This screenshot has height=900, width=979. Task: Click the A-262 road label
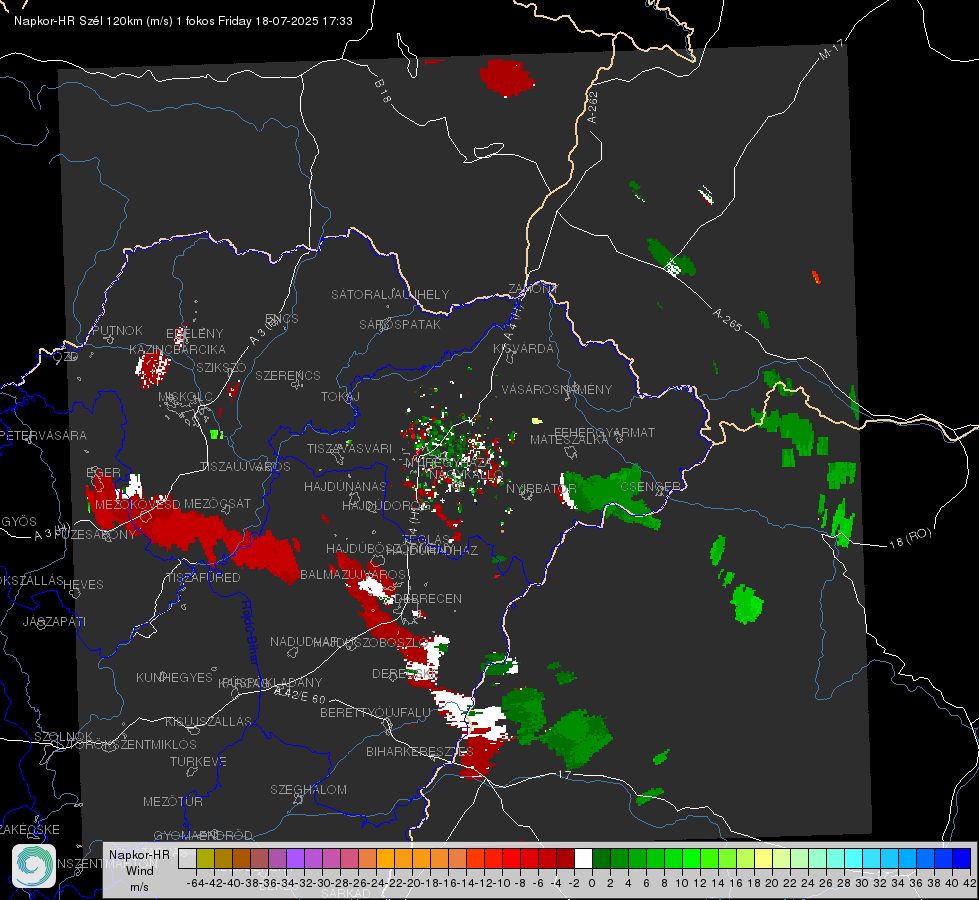[593, 107]
